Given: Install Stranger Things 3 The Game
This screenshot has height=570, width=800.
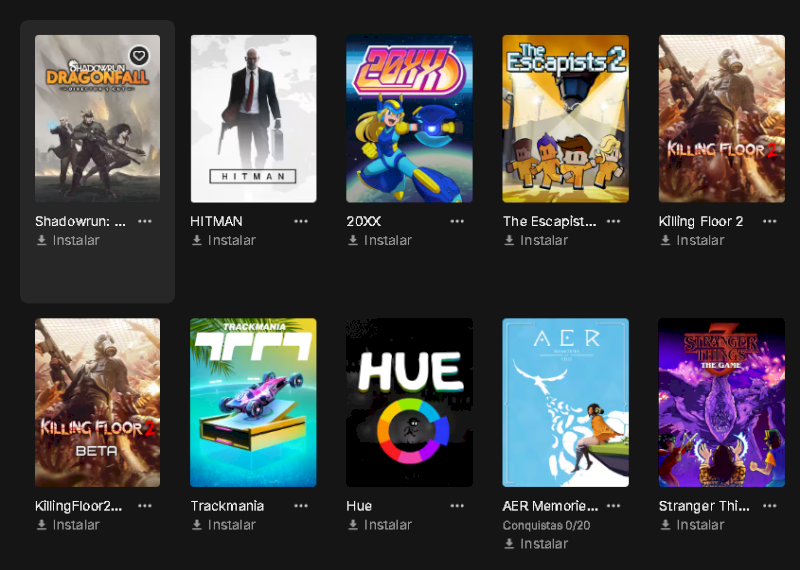Looking at the screenshot, I should 692,525.
